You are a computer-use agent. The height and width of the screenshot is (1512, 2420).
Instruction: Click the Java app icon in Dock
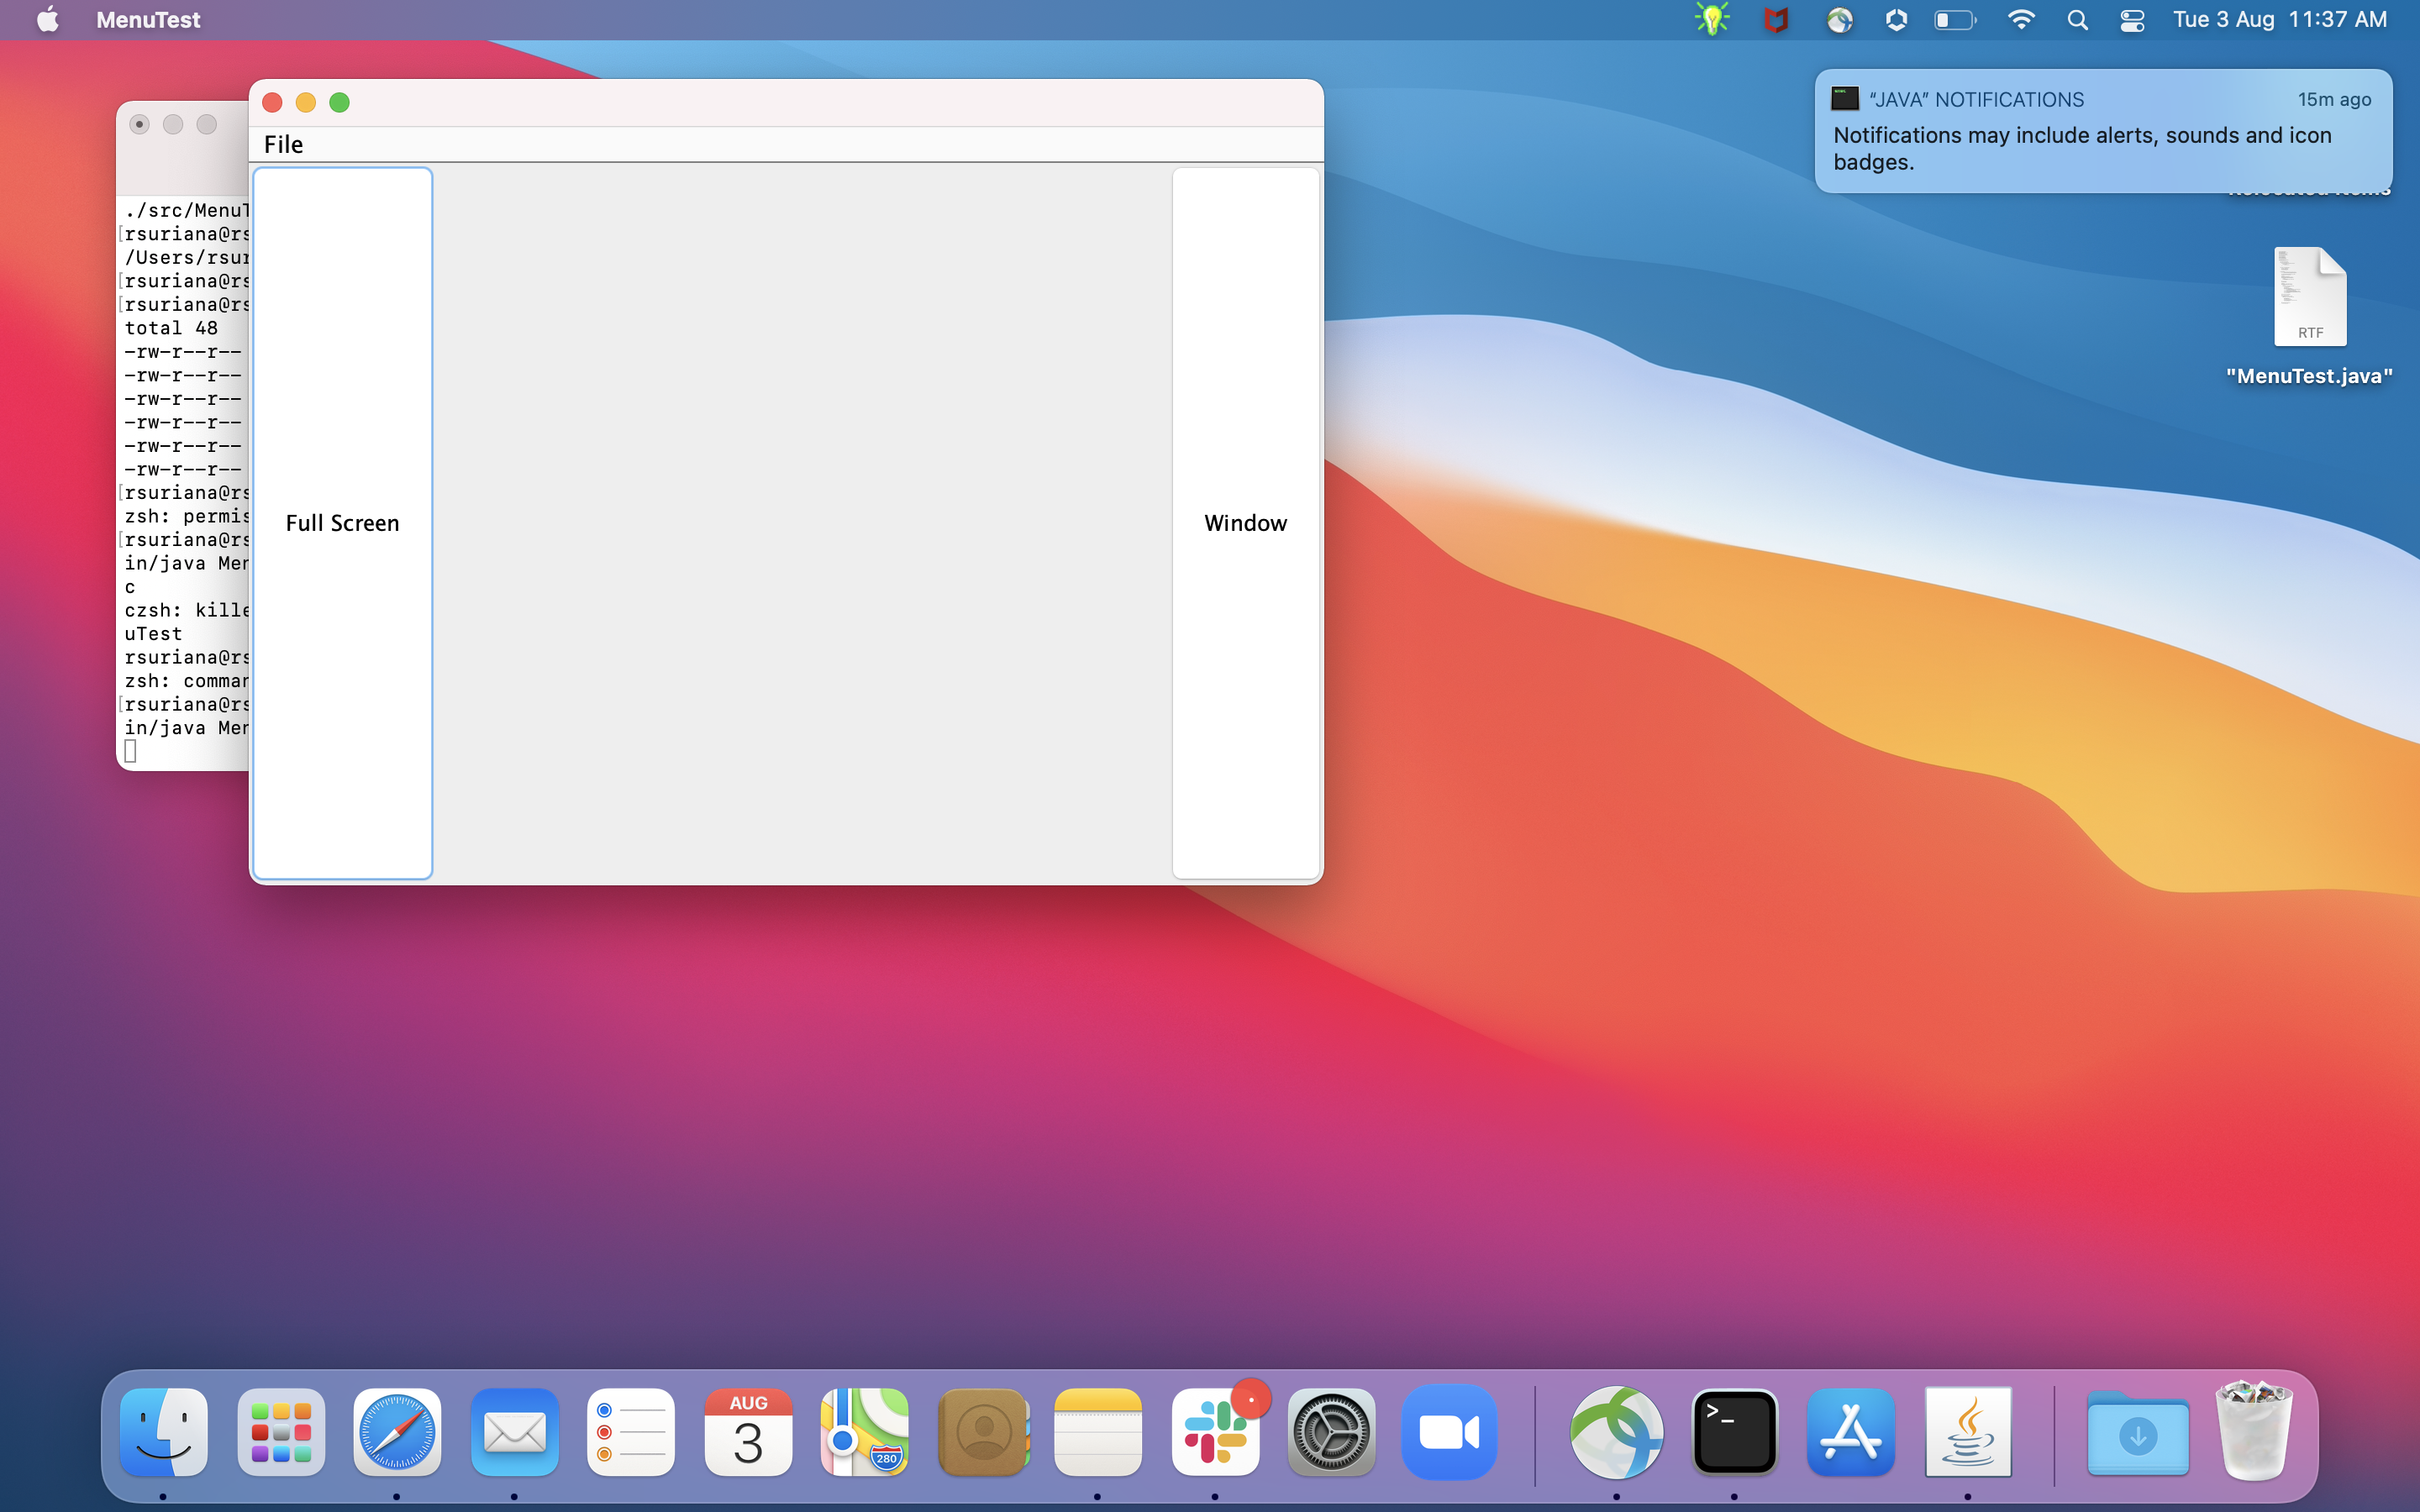pyautogui.click(x=1968, y=1432)
